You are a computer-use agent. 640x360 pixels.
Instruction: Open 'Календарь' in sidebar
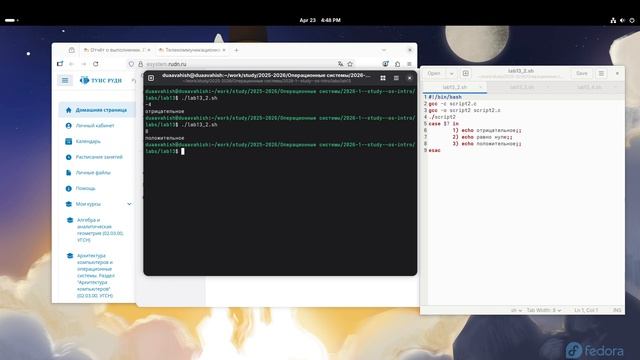point(88,141)
